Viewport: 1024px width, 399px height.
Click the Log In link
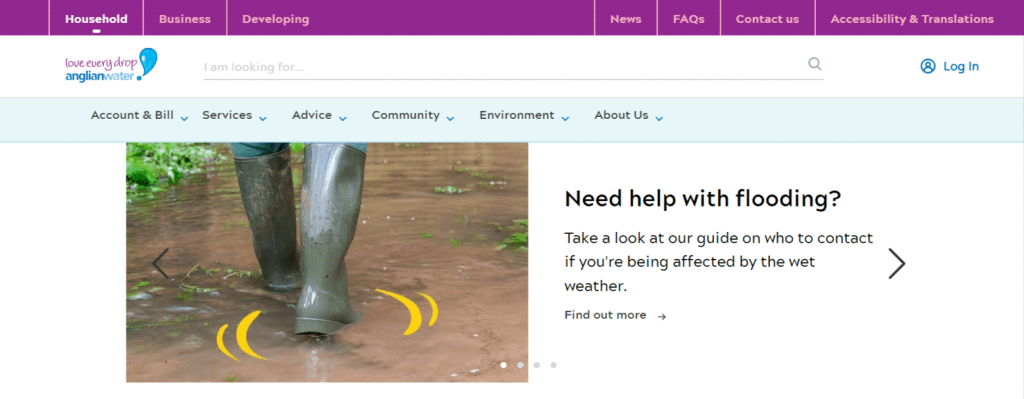click(x=961, y=66)
